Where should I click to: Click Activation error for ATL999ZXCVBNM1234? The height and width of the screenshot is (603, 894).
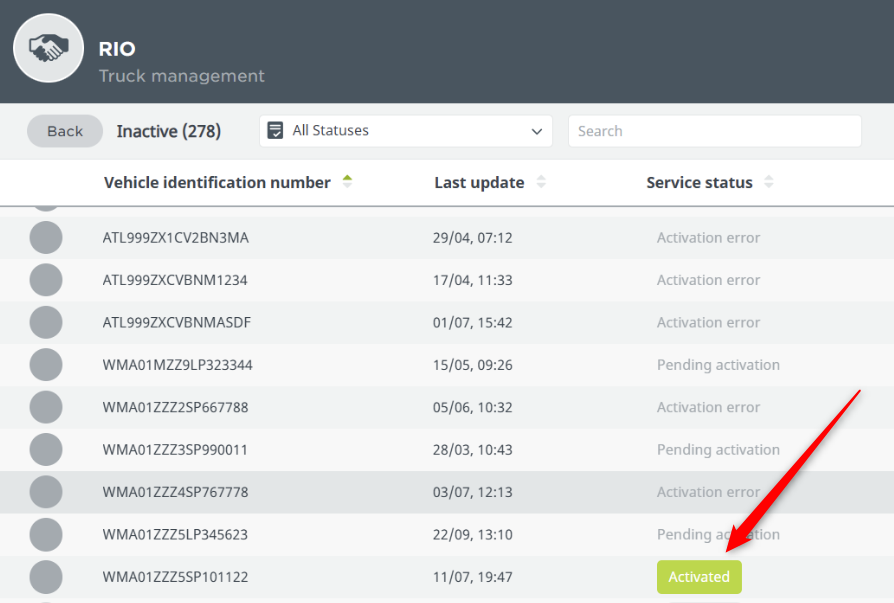pos(708,280)
